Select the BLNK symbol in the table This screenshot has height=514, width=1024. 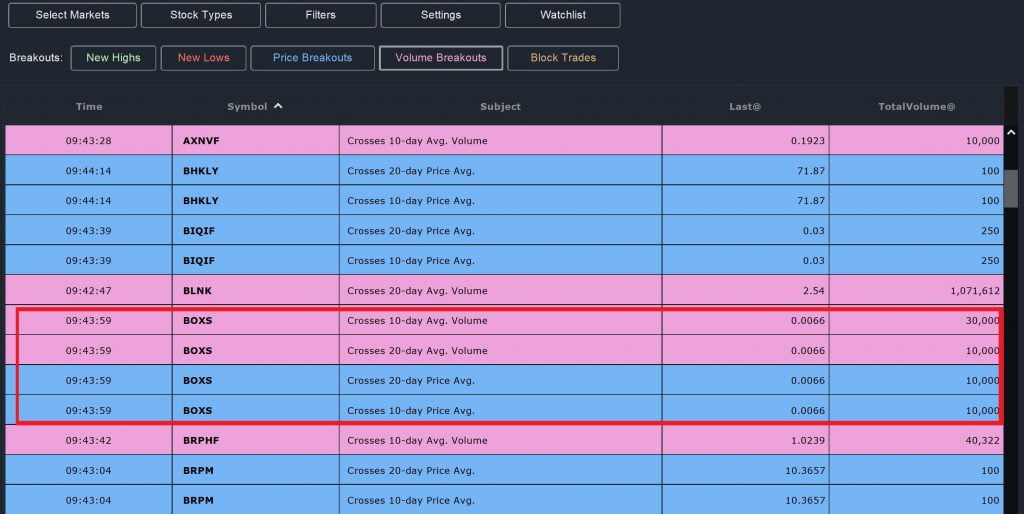(x=197, y=291)
